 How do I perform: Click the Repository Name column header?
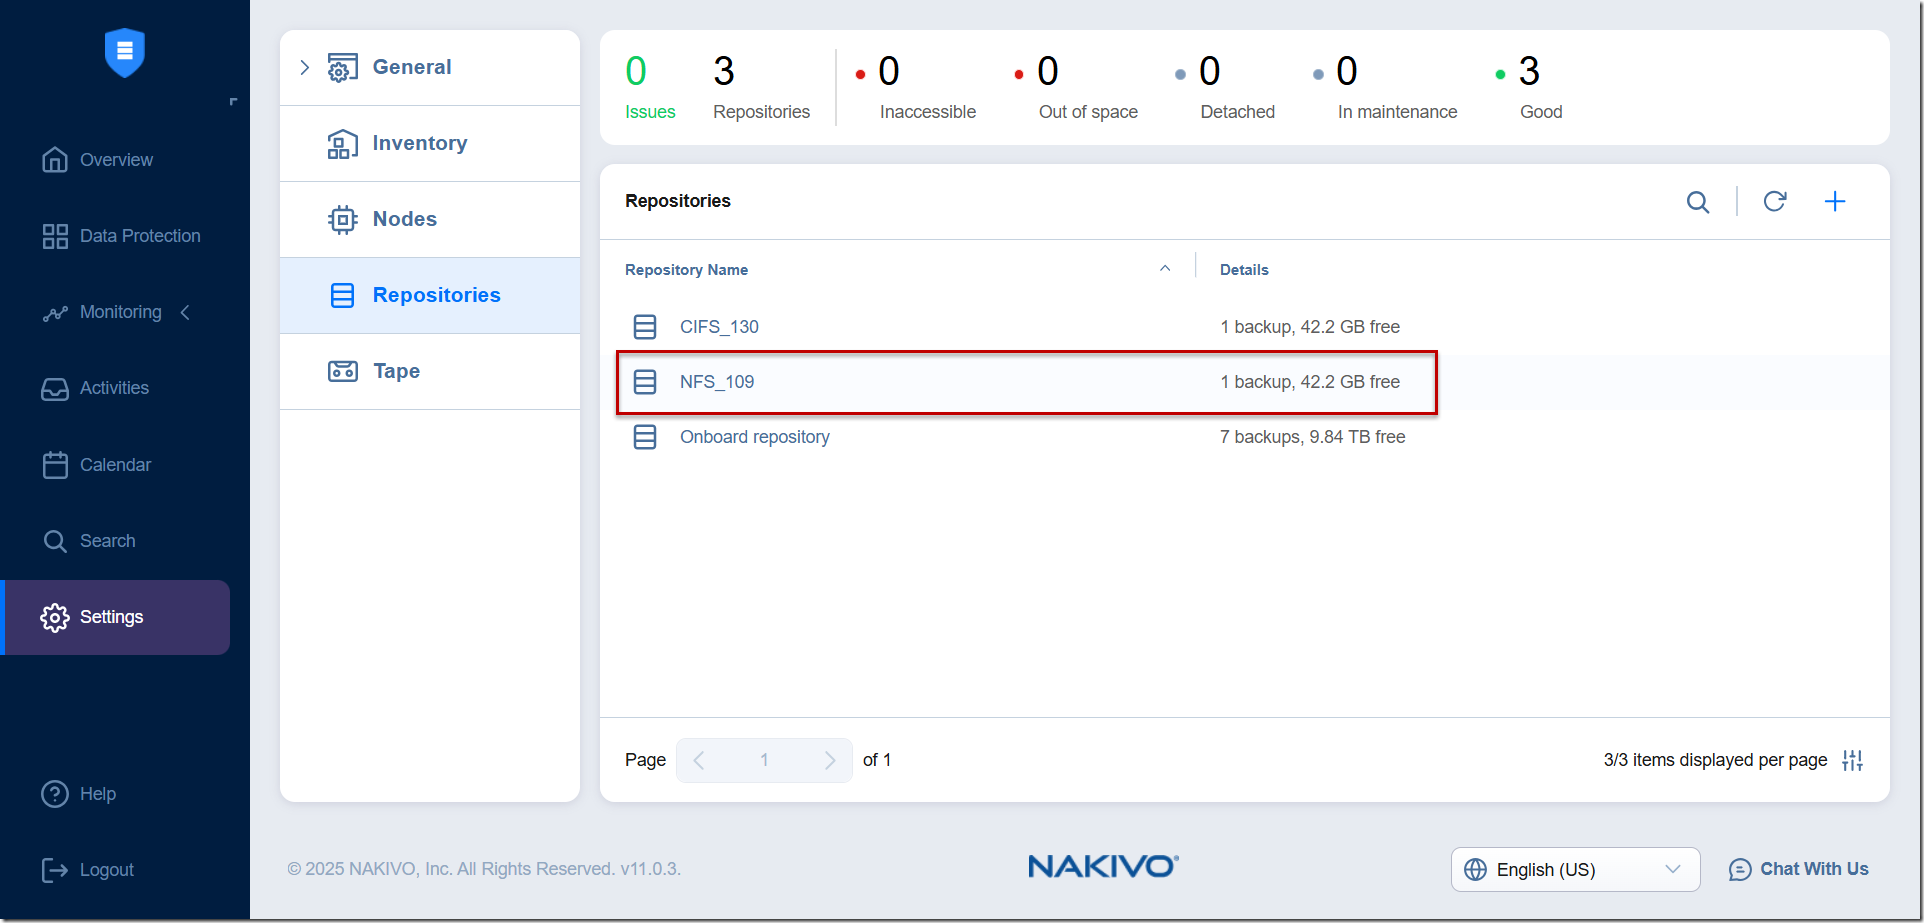(x=686, y=270)
